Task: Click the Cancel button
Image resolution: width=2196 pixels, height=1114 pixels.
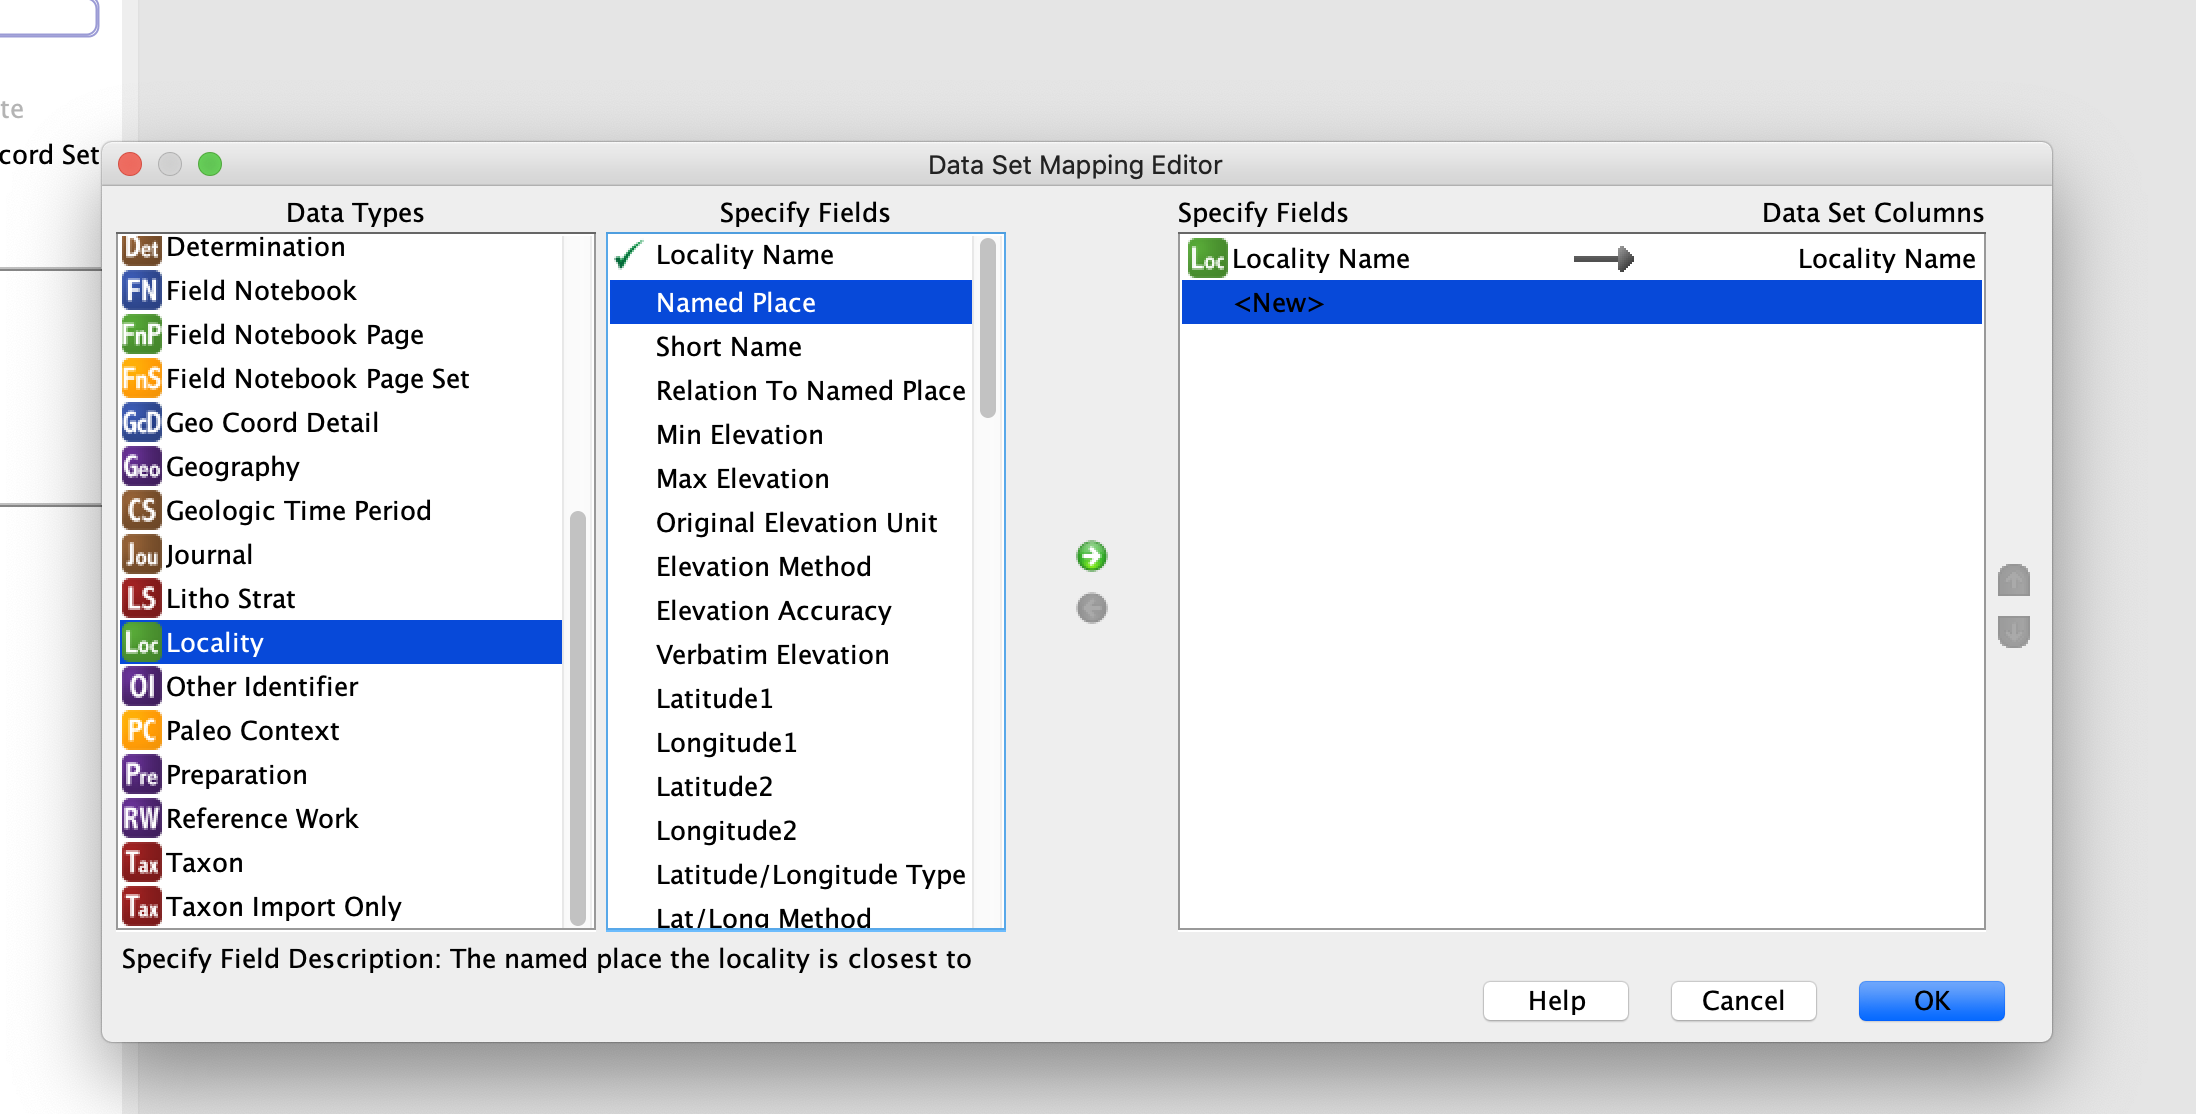Action: point(1743,1001)
